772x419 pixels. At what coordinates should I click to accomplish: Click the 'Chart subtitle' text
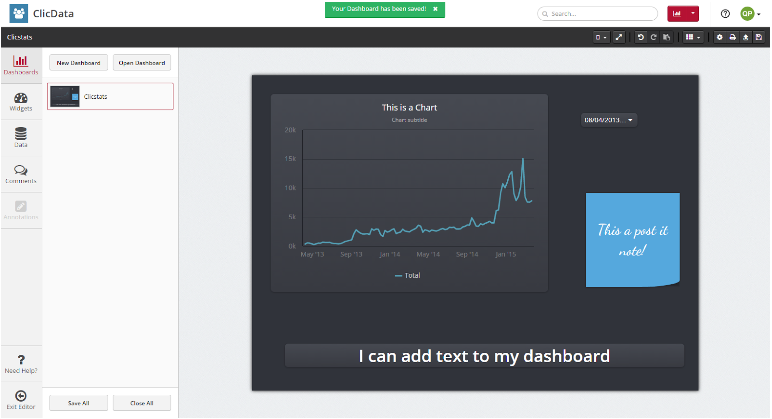(409, 120)
